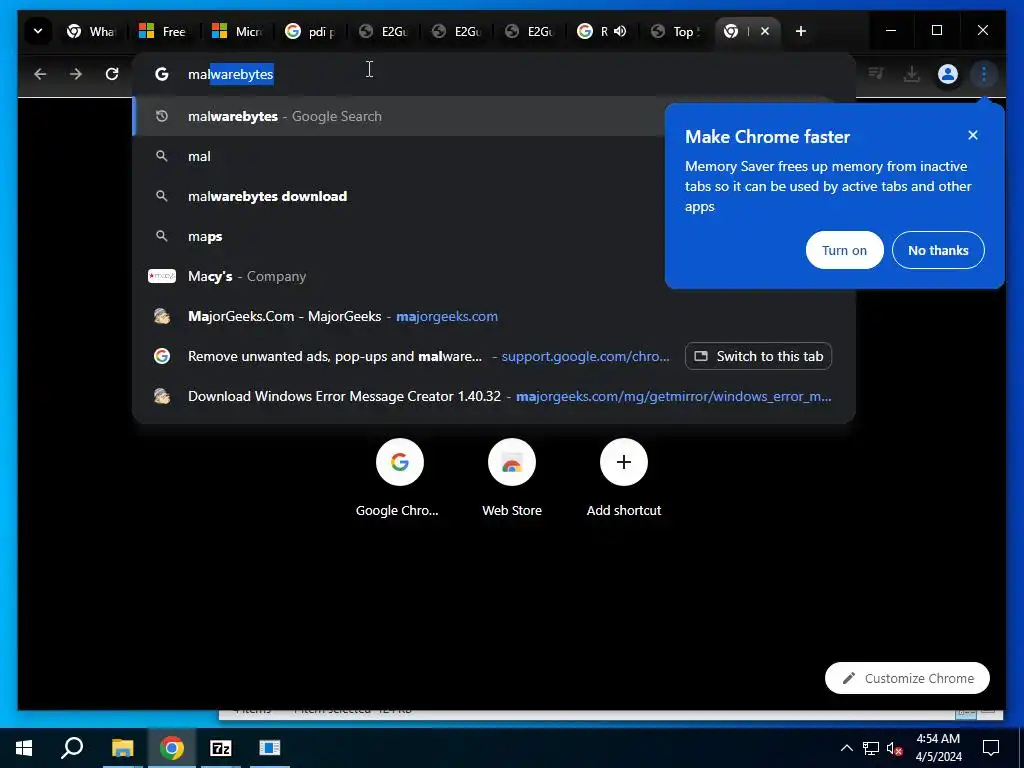Switch to the 'Free' Microsoft tab
The width and height of the screenshot is (1024, 768).
point(163,31)
